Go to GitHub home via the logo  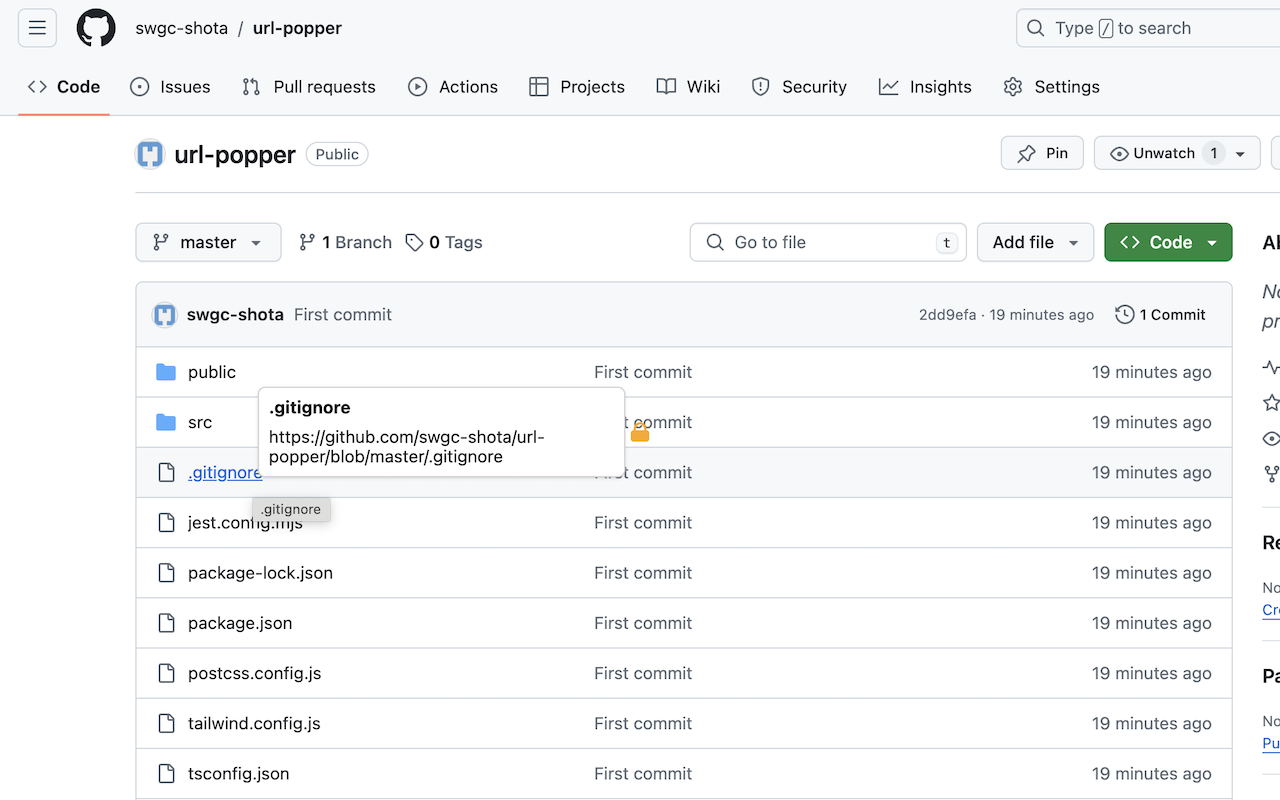click(96, 28)
